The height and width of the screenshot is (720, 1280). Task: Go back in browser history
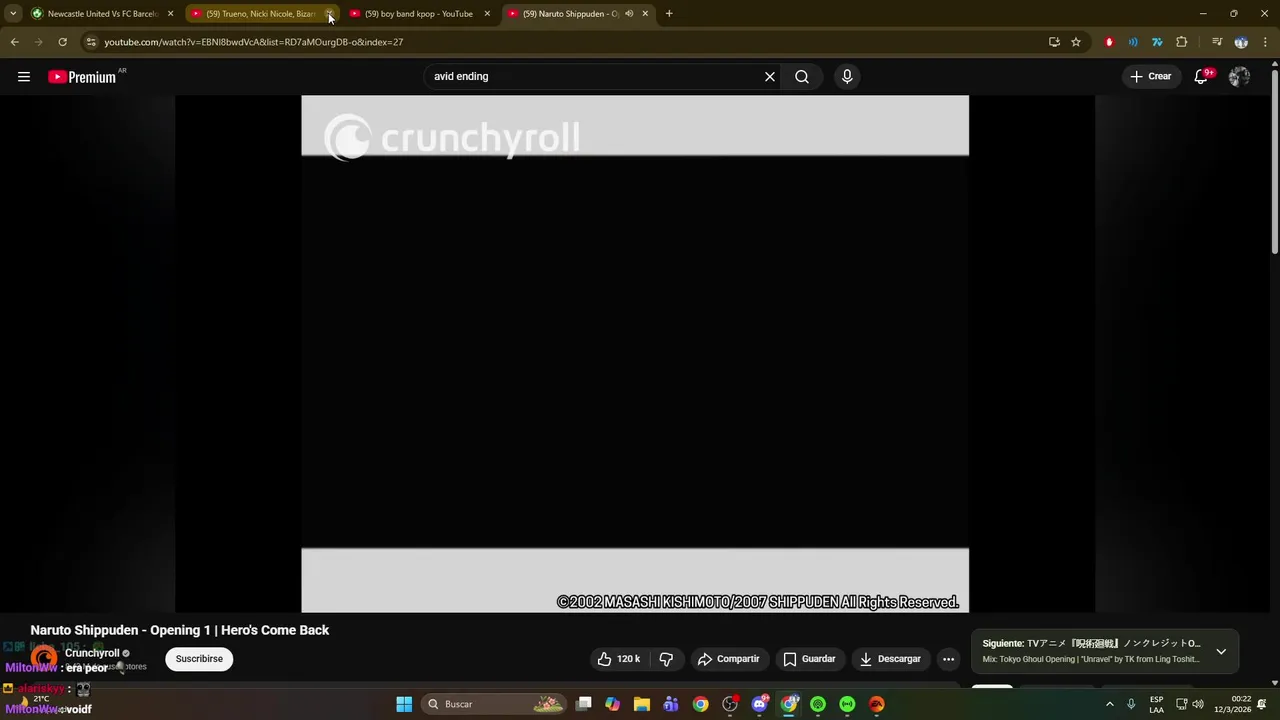click(14, 42)
